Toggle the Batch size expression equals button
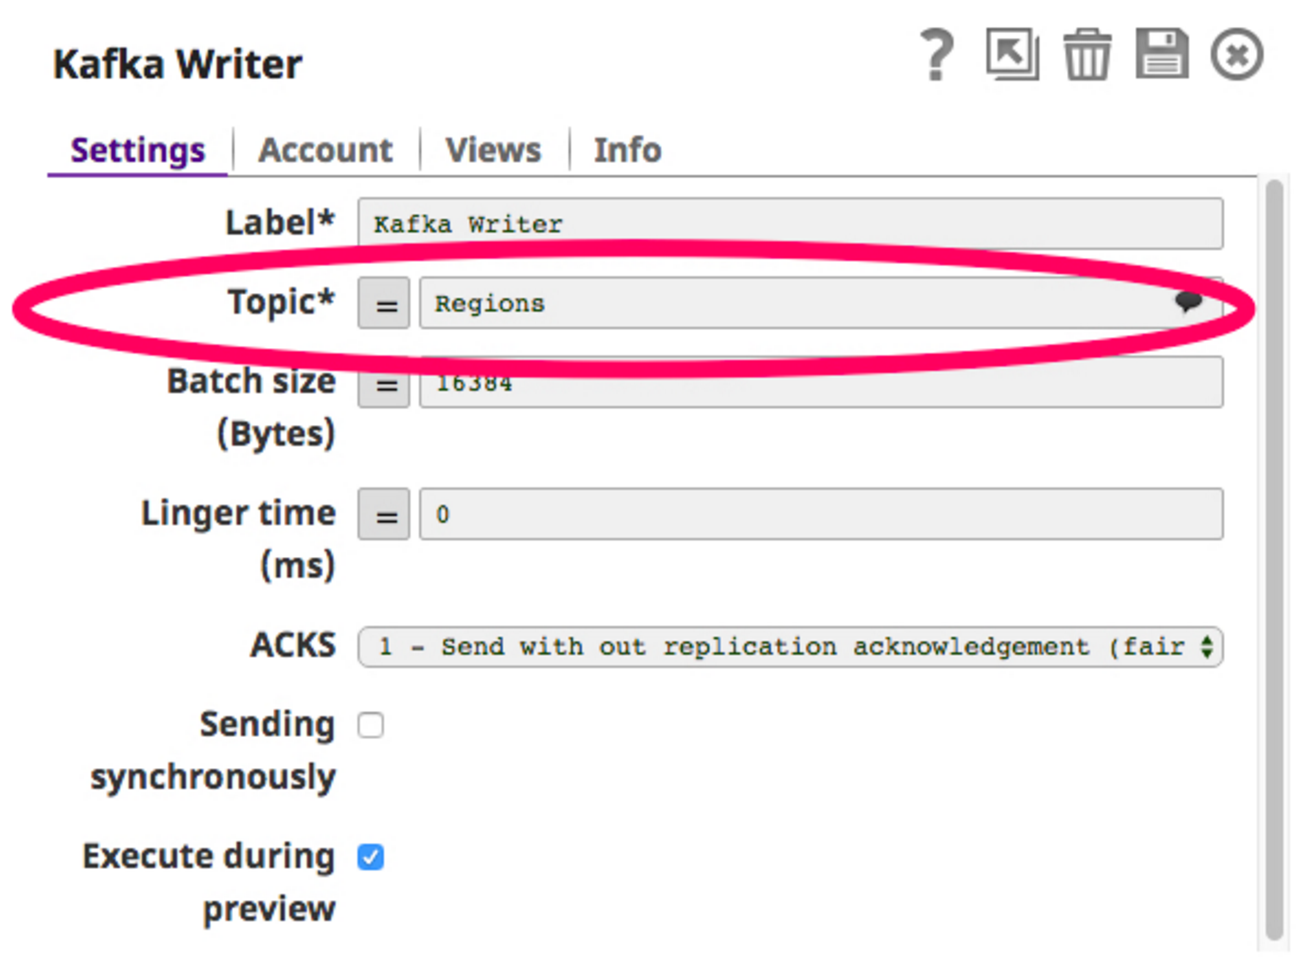This screenshot has width=1300, height=958. (x=384, y=384)
